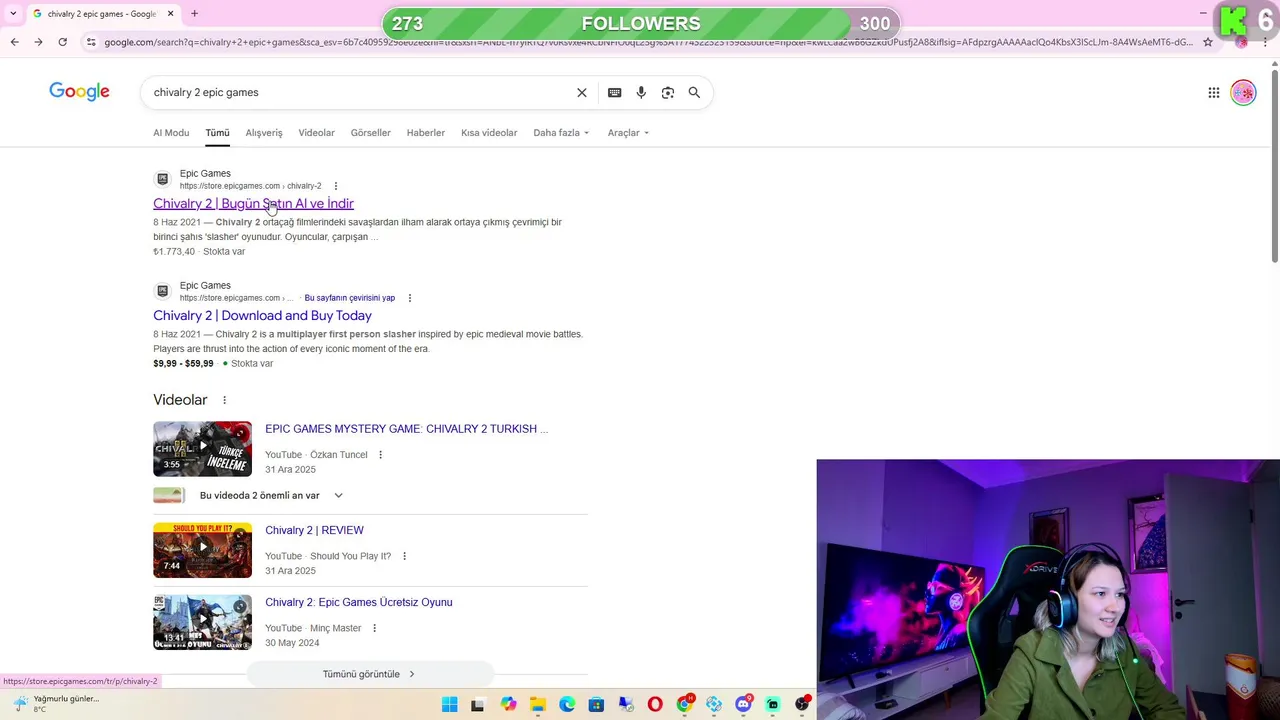Click Bu sayfanın çevirisini yap link

tap(349, 298)
